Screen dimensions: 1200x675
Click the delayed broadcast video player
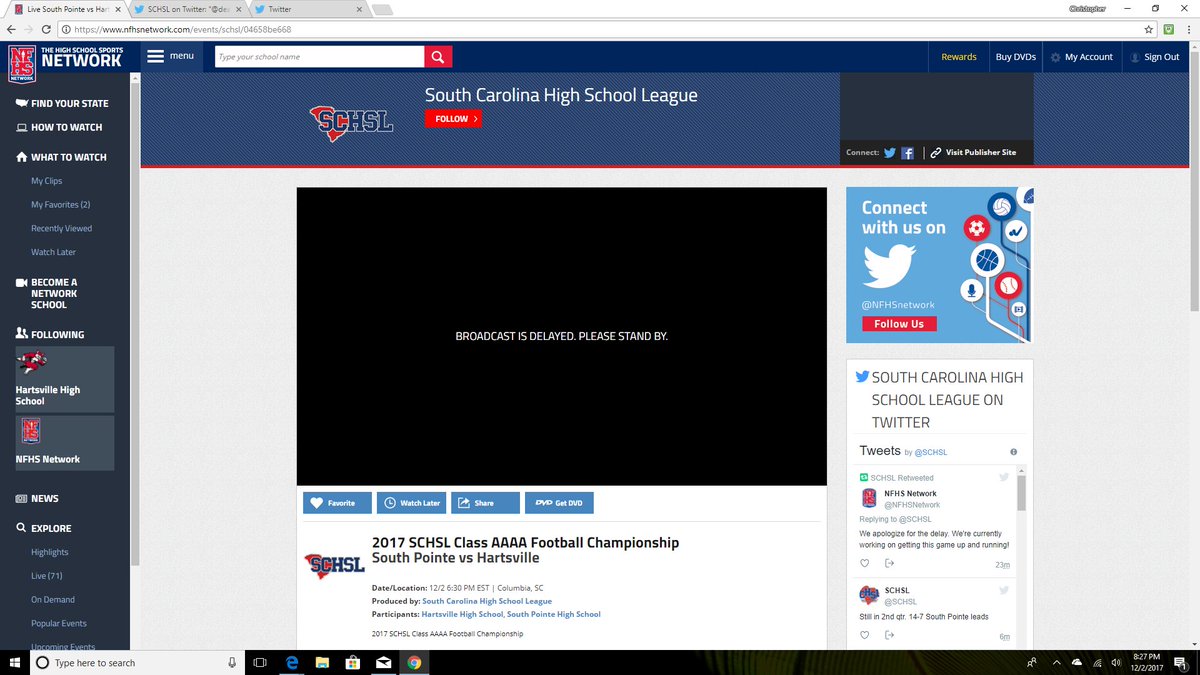point(561,336)
